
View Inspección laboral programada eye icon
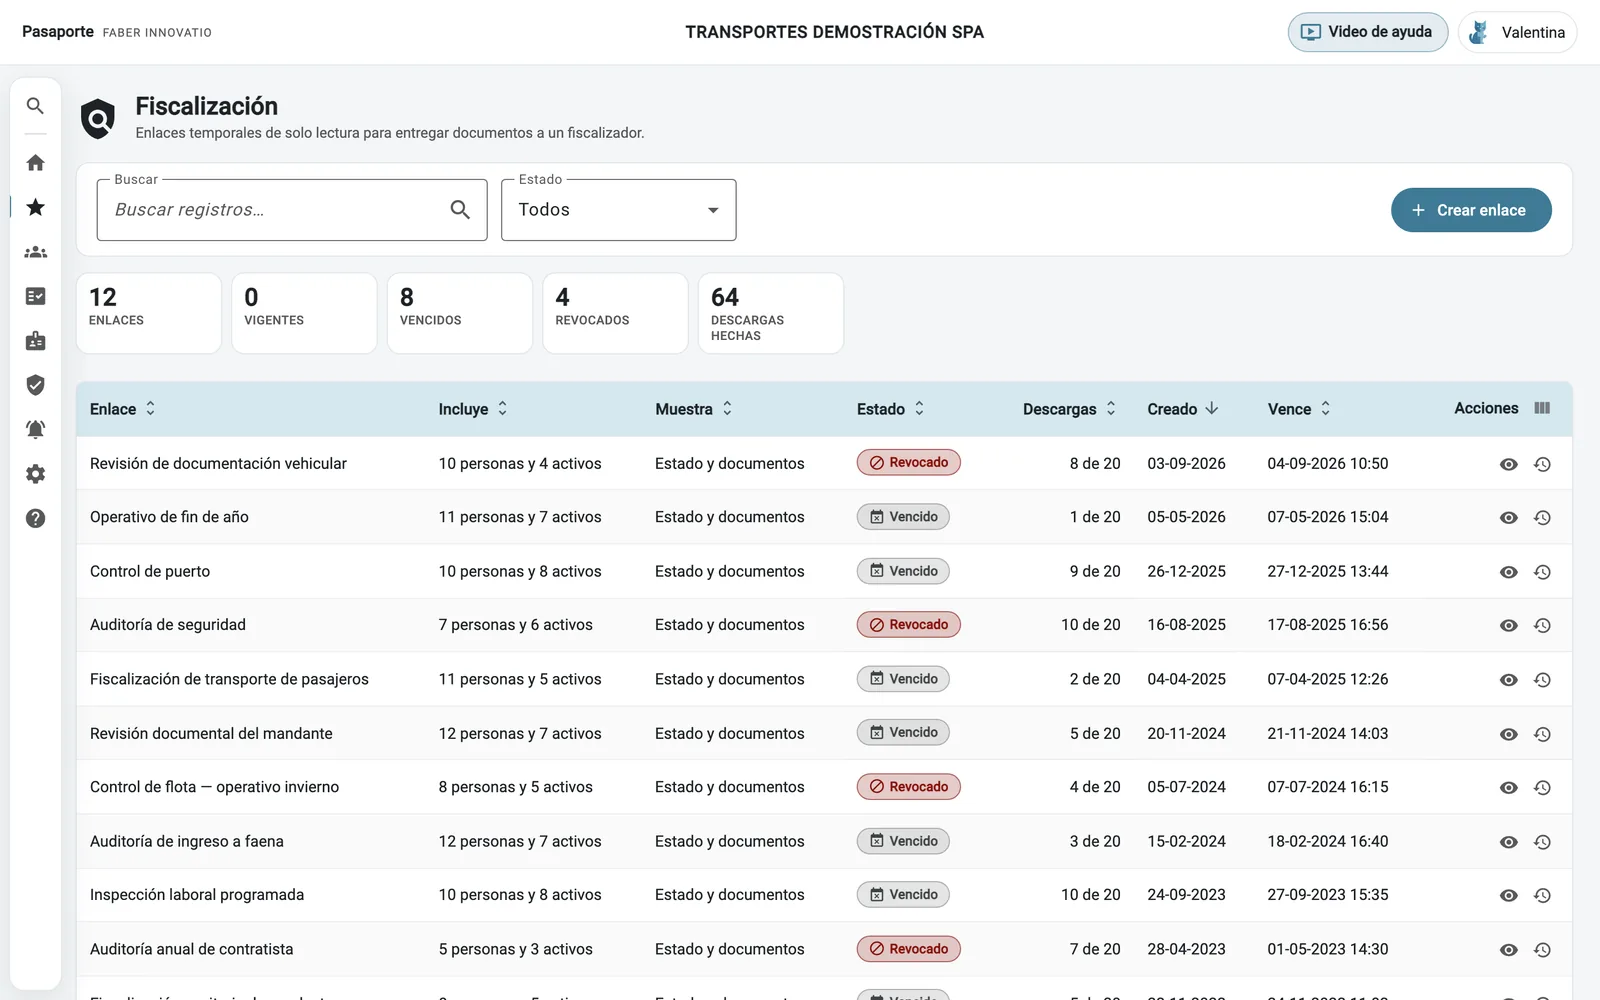point(1508,896)
